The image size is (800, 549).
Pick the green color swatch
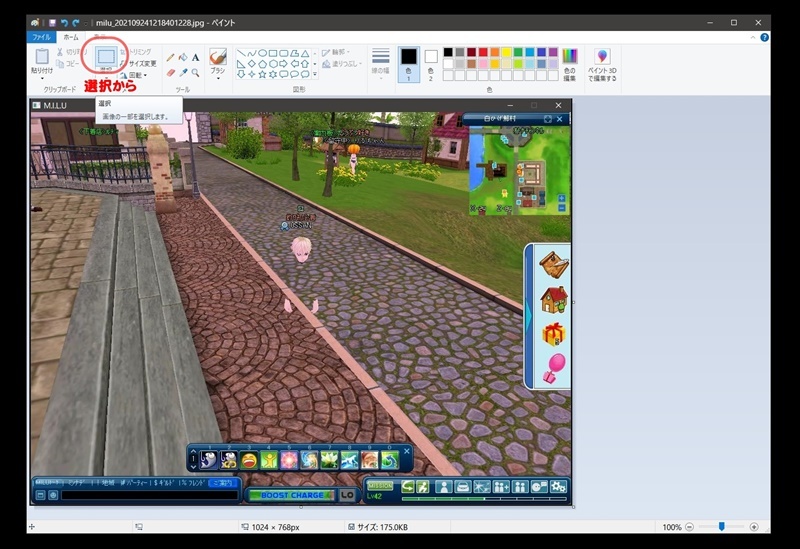point(518,52)
